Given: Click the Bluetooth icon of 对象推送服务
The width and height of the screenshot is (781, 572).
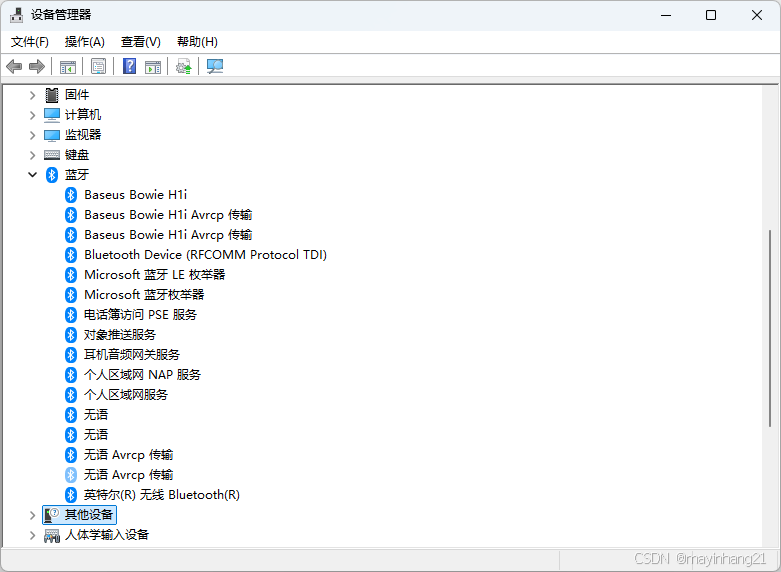Looking at the screenshot, I should point(71,335).
